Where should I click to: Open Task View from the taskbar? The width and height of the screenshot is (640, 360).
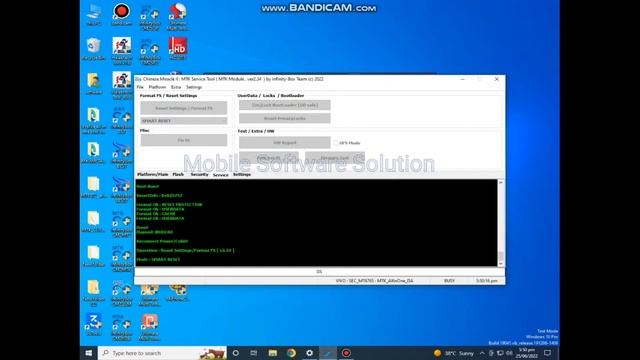pos(253,353)
